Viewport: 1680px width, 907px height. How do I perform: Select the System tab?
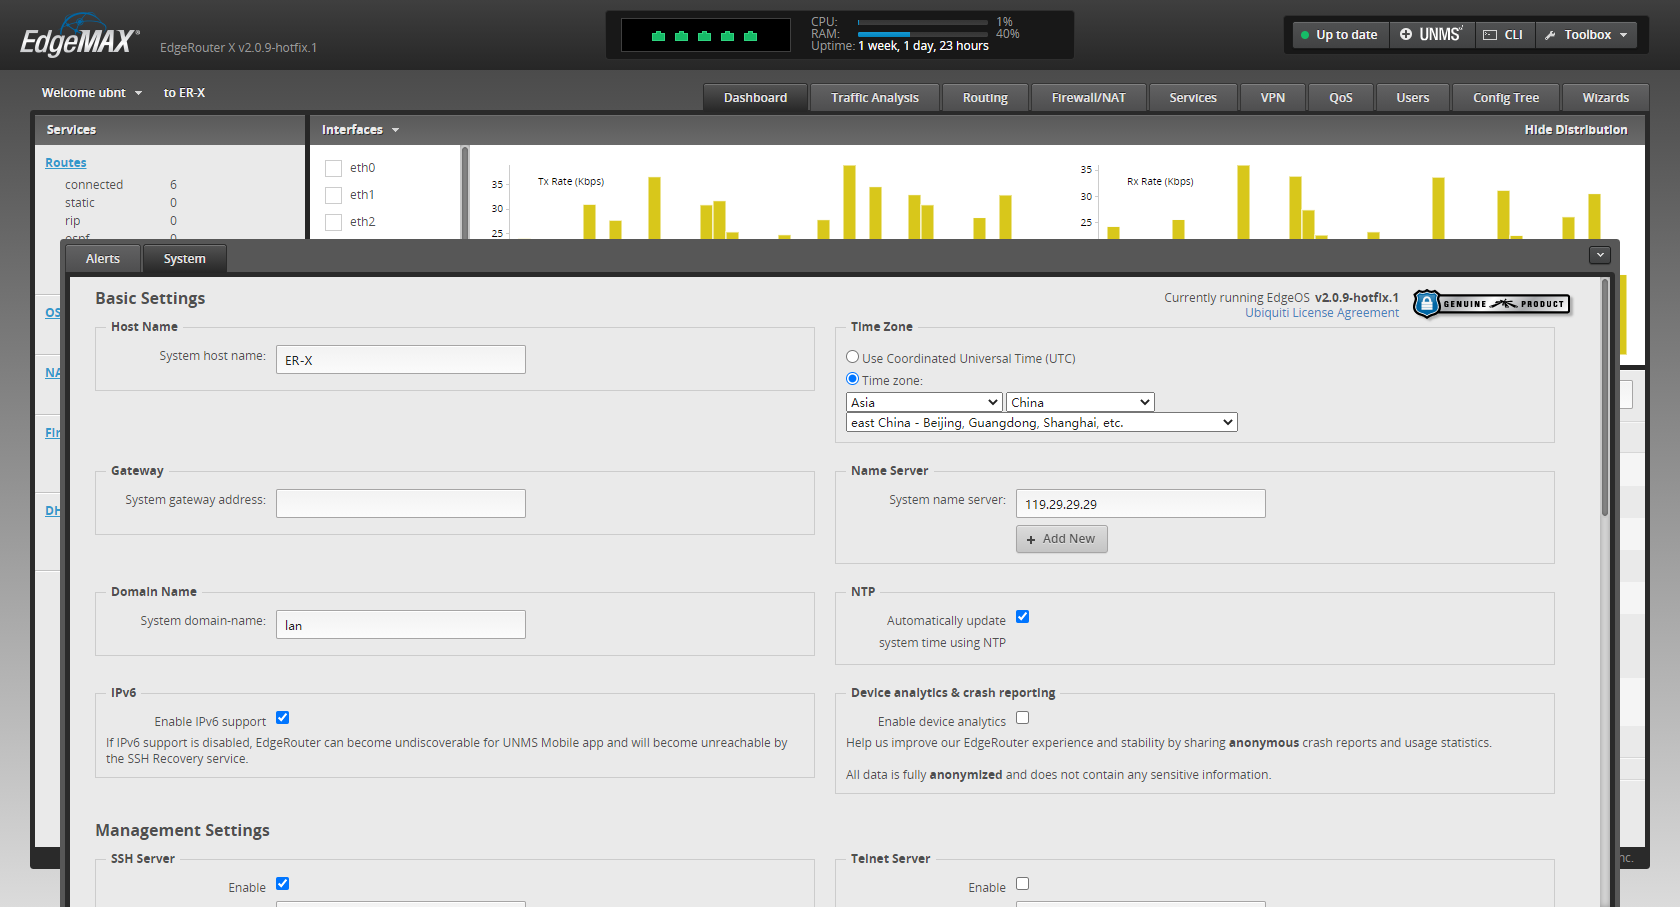coord(185,259)
